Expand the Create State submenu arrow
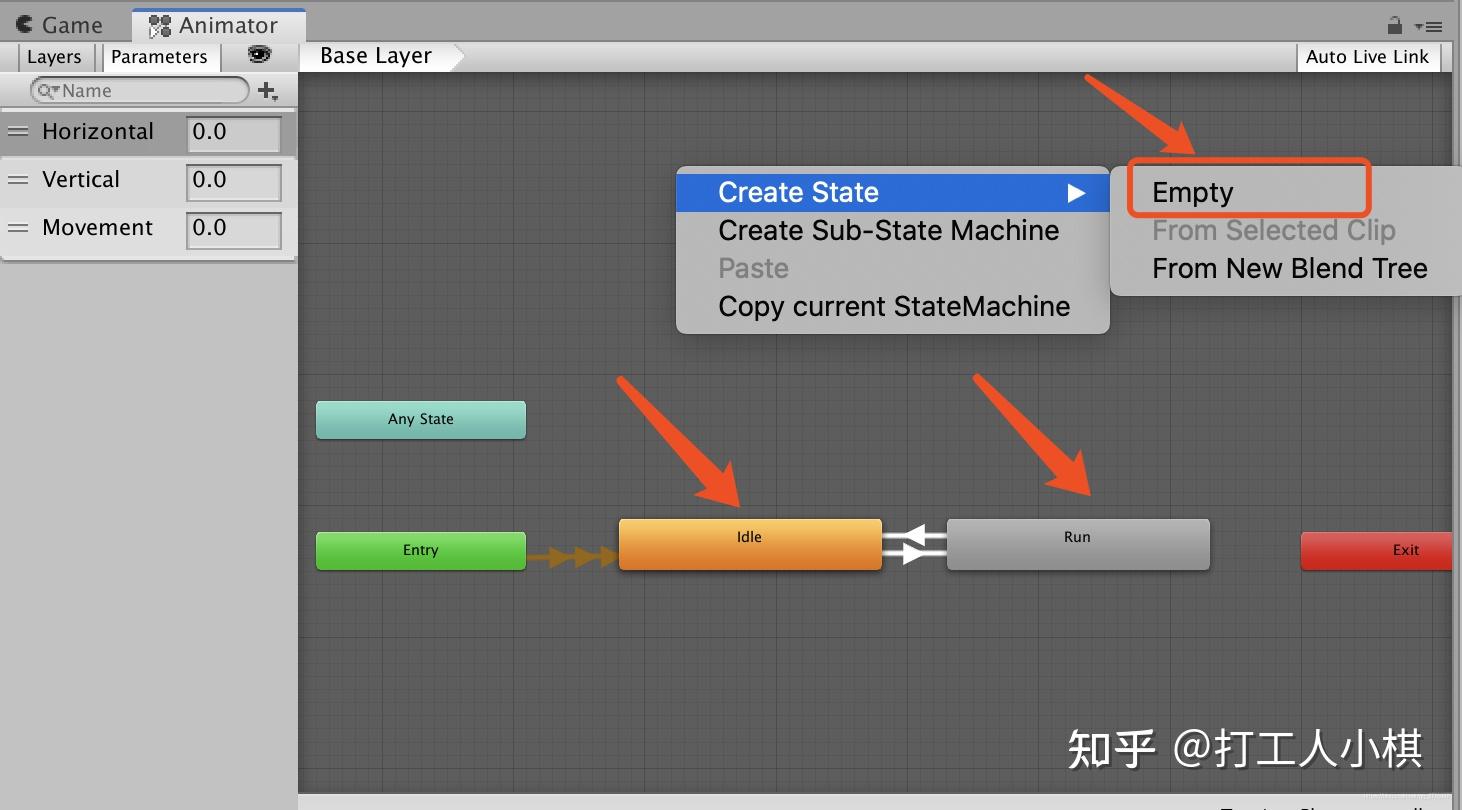This screenshot has width=1462, height=810. click(x=1077, y=192)
